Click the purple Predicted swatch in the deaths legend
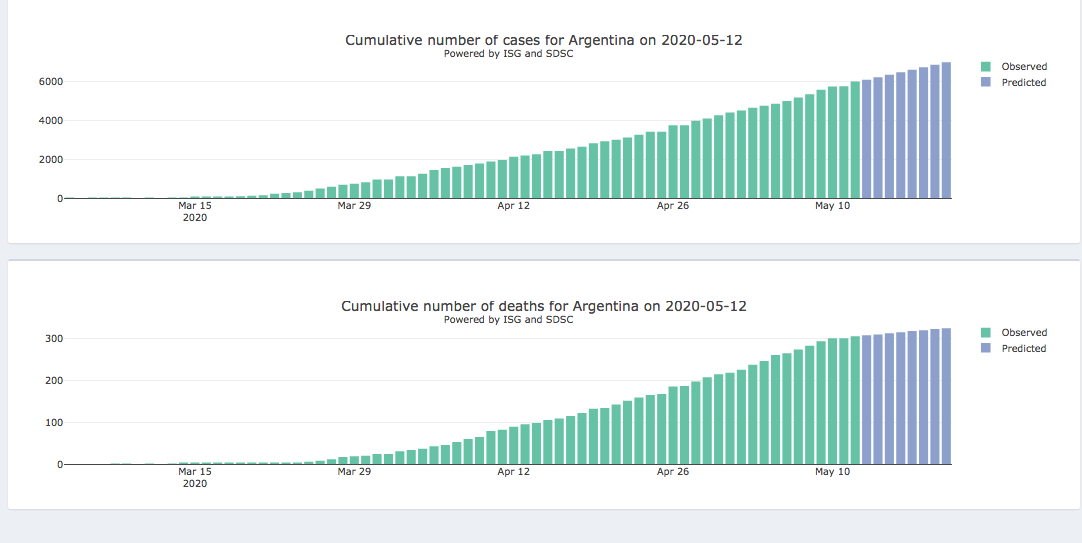 click(x=986, y=349)
